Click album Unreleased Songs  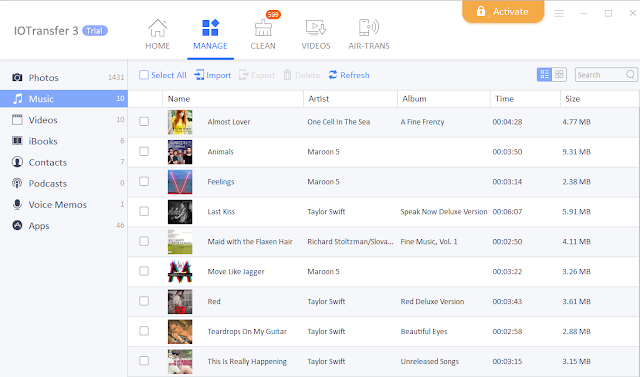pos(429,361)
